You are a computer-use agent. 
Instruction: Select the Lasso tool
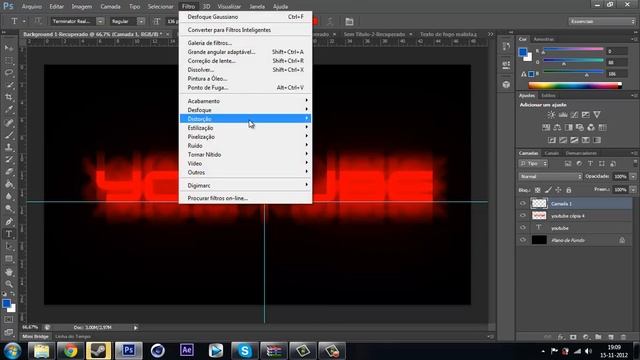[9, 73]
